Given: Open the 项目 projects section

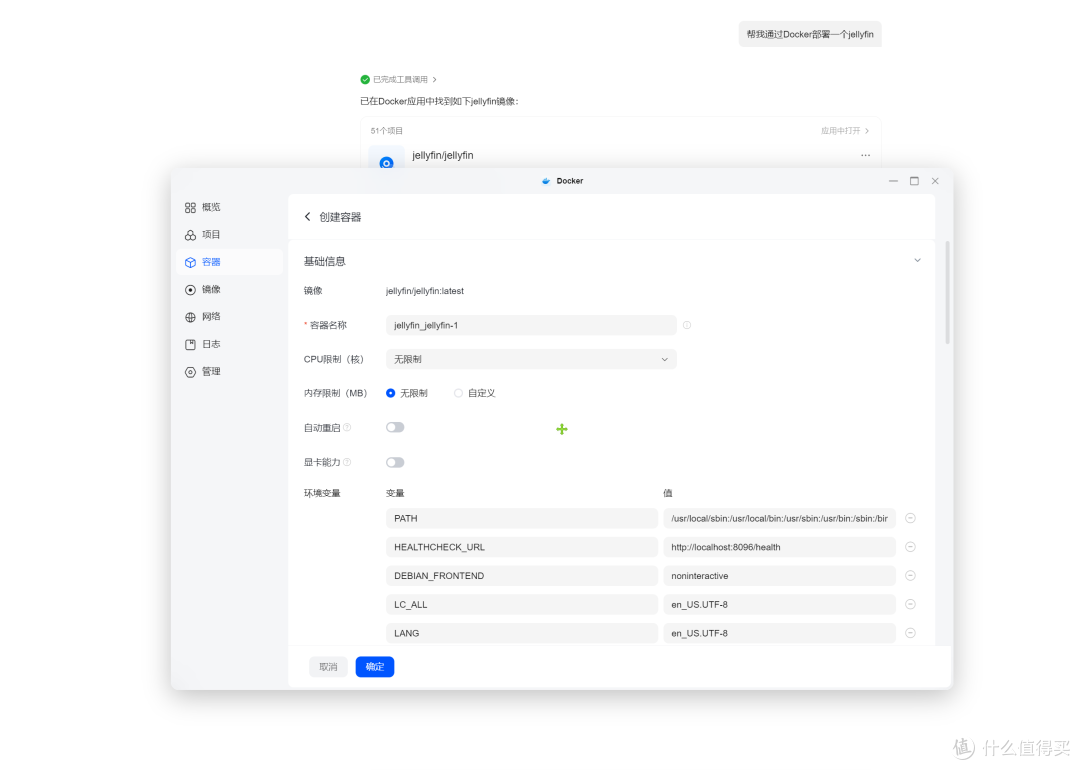Looking at the screenshot, I should click(x=229, y=235).
